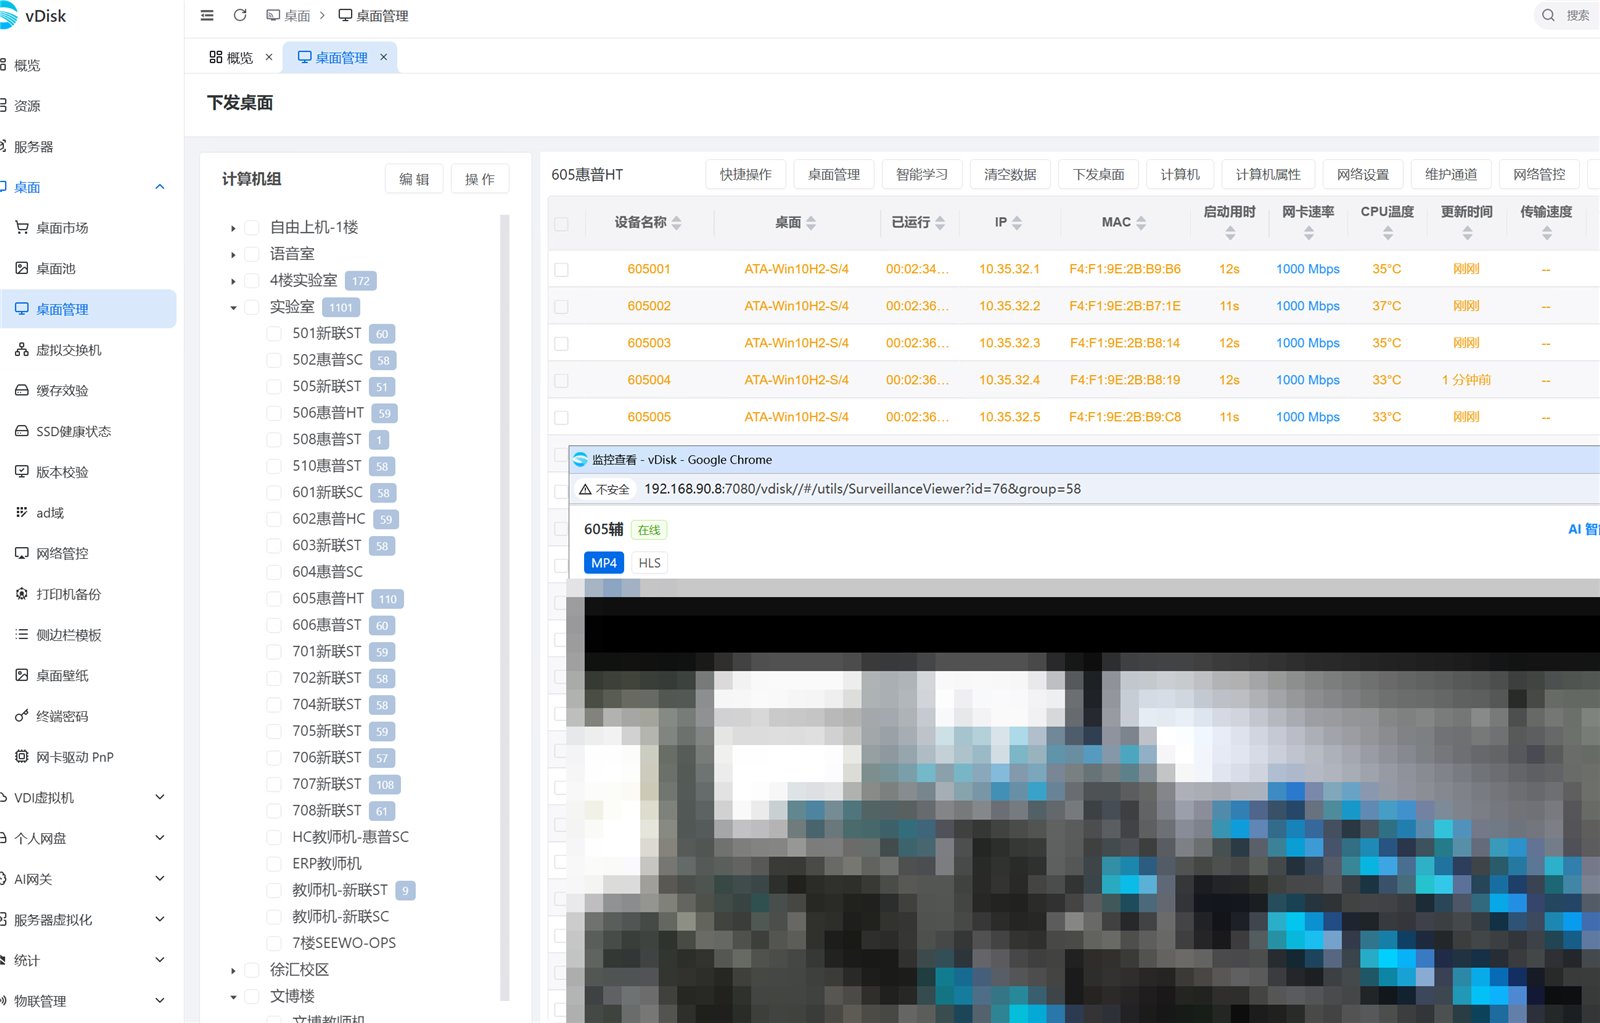Image resolution: width=1600 pixels, height=1023 pixels.
Task: Click the search magnifier icon
Action: [1548, 15]
